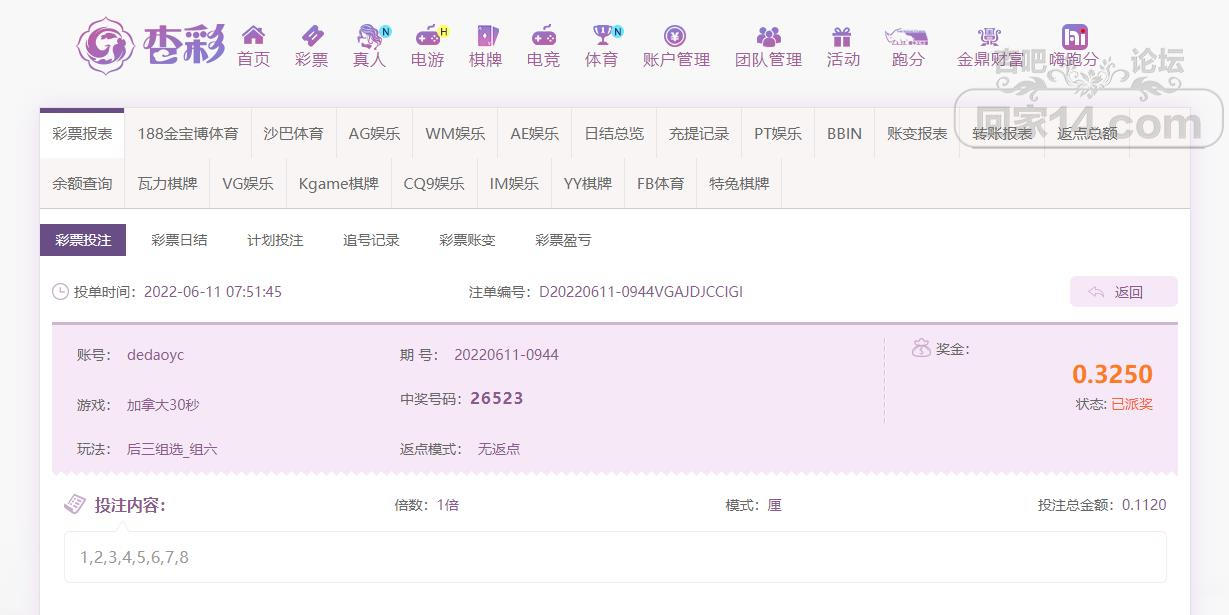Switch to the AG娱乐 tab
The width and height of the screenshot is (1229, 615).
[374, 133]
